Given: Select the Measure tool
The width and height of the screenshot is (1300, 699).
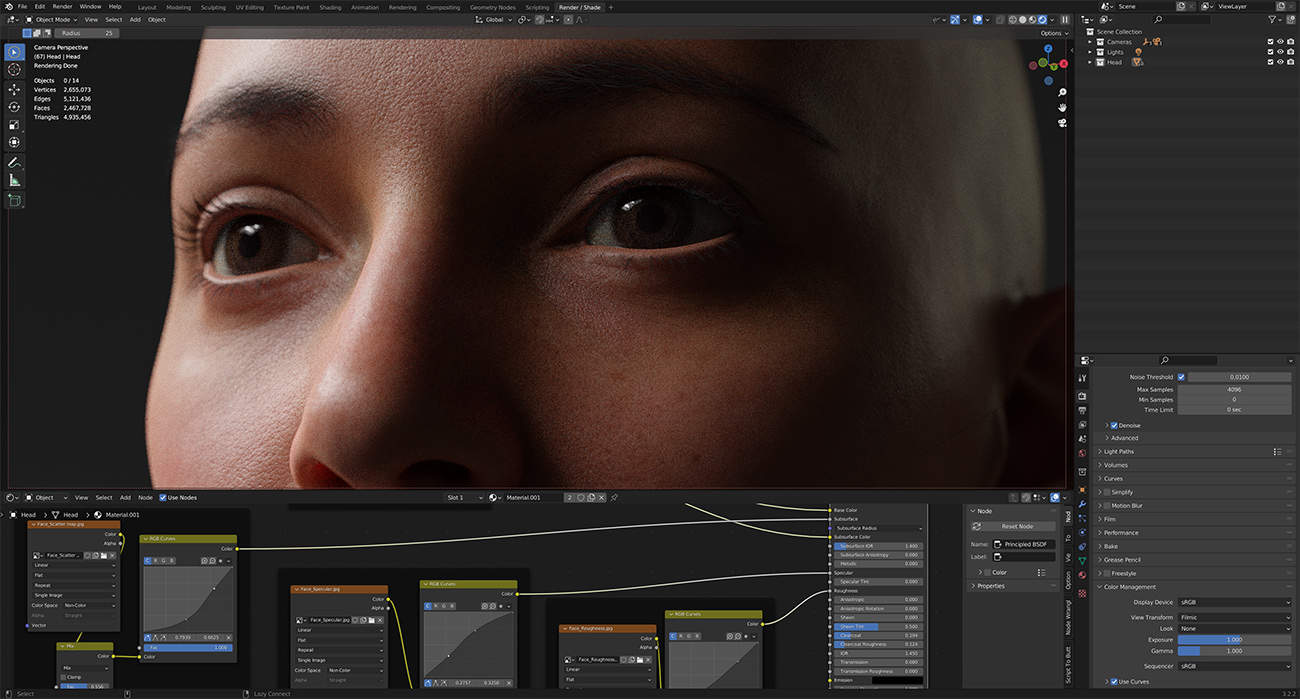Looking at the screenshot, I should tap(14, 179).
